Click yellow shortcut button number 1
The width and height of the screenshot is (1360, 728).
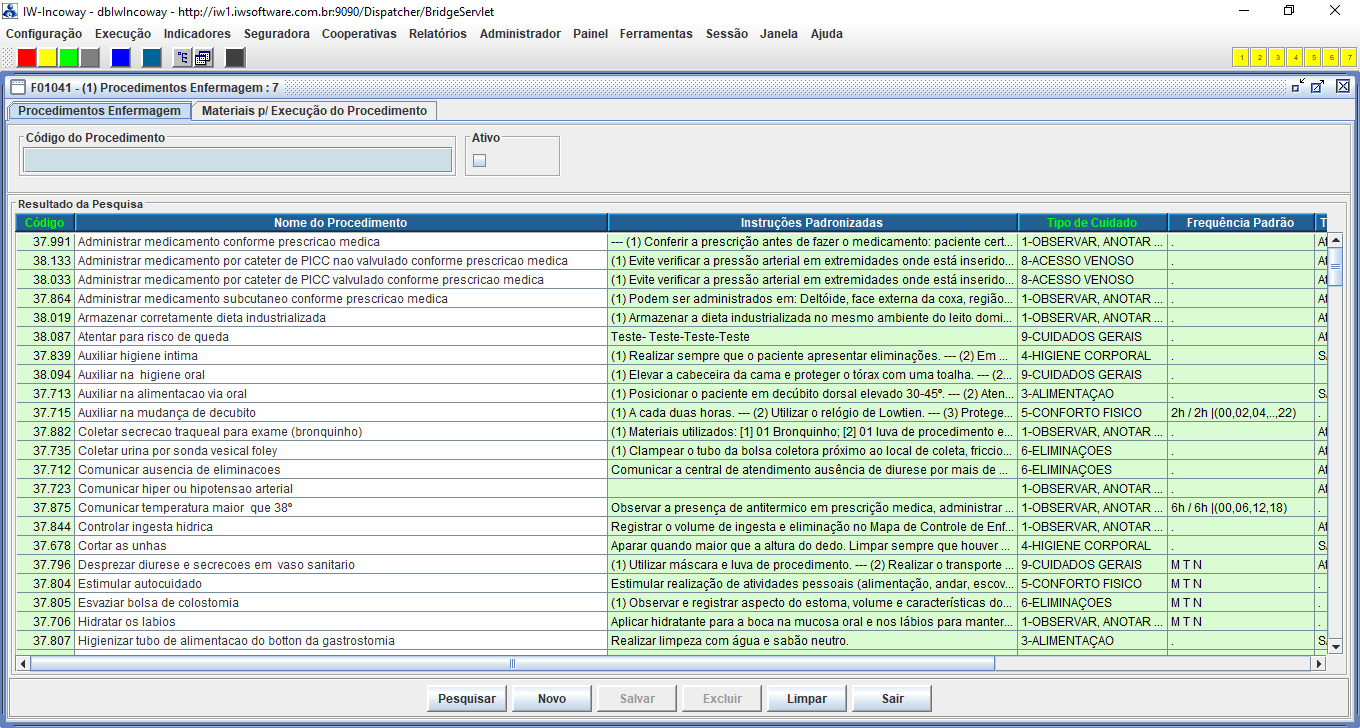(1241, 57)
